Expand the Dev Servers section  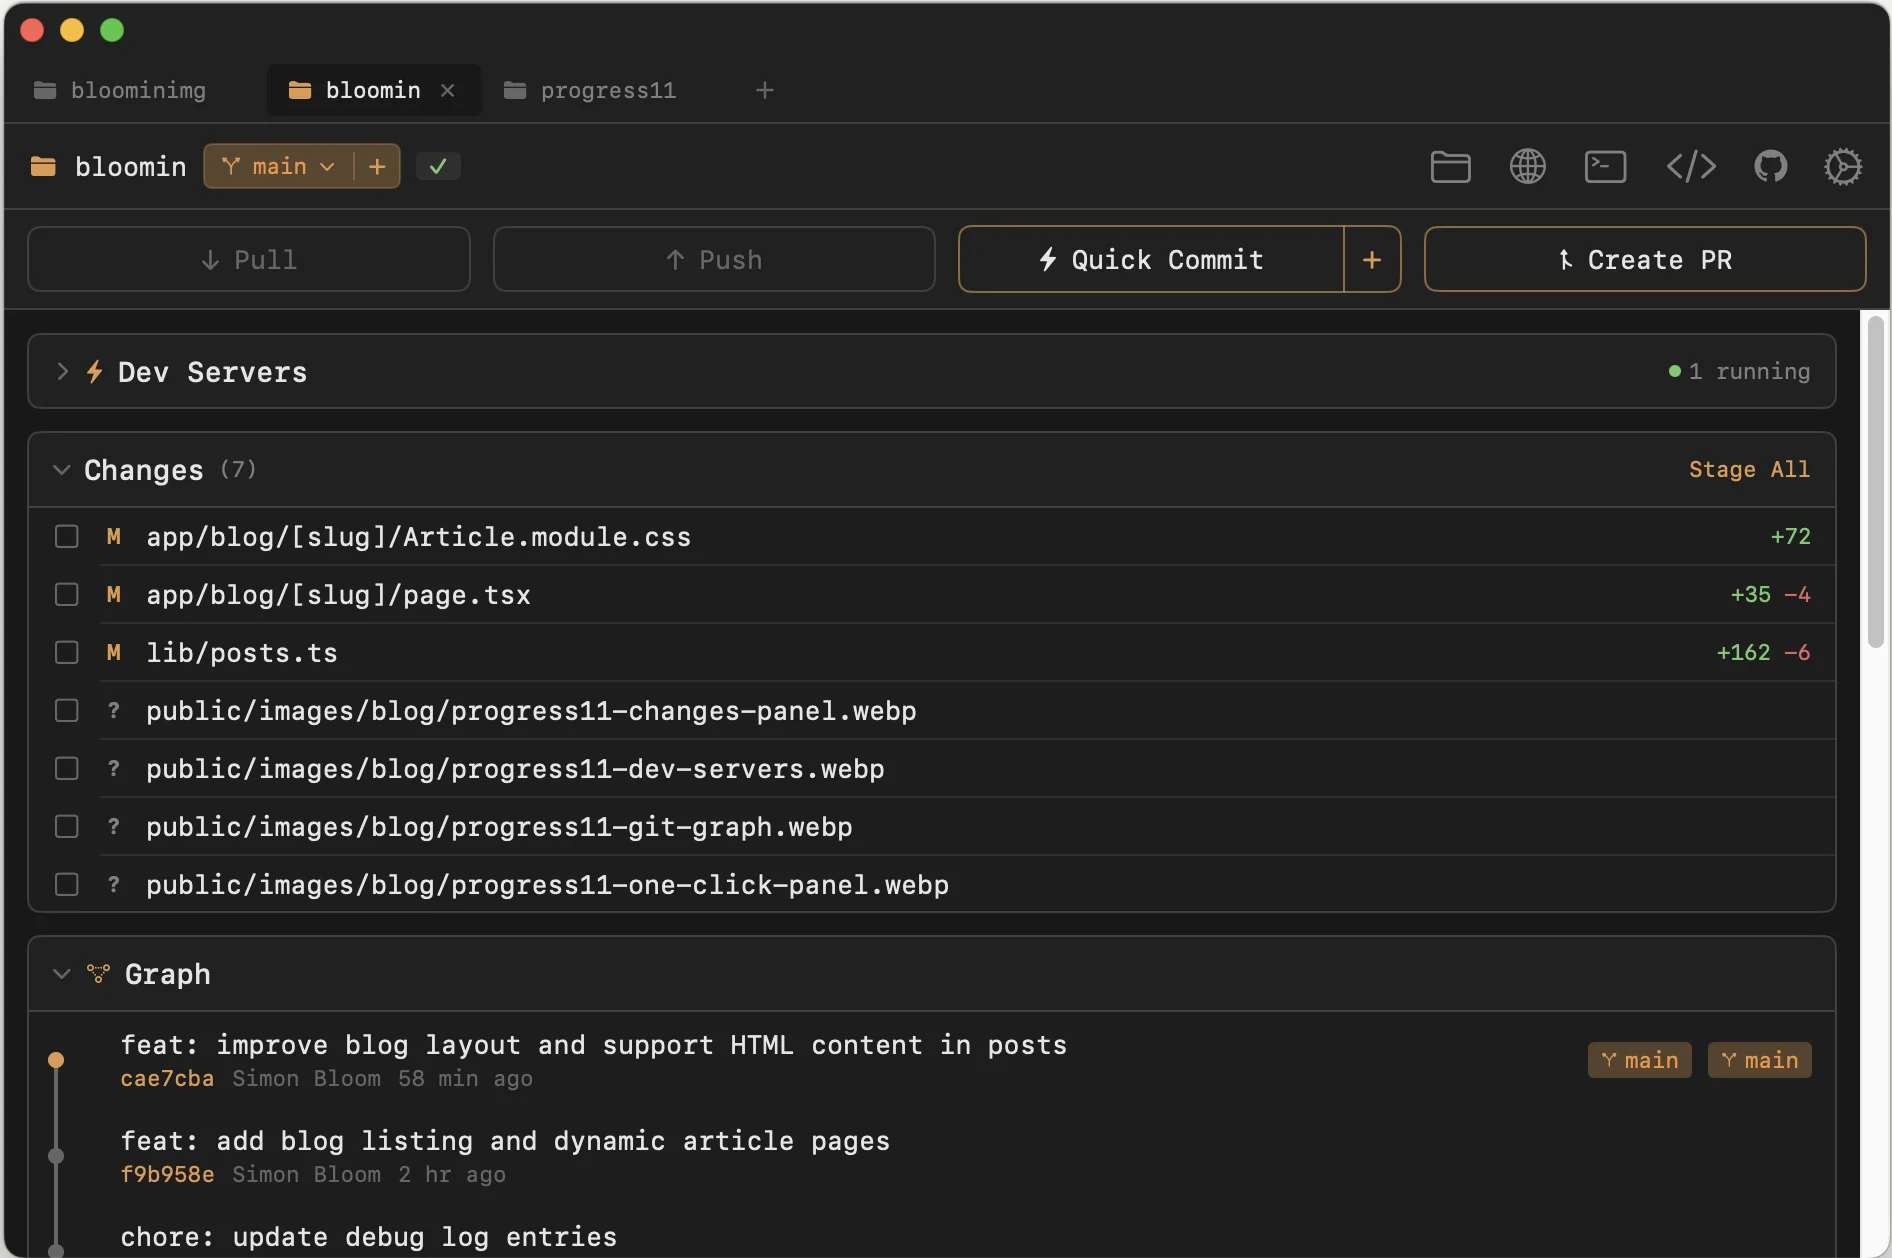click(63, 371)
